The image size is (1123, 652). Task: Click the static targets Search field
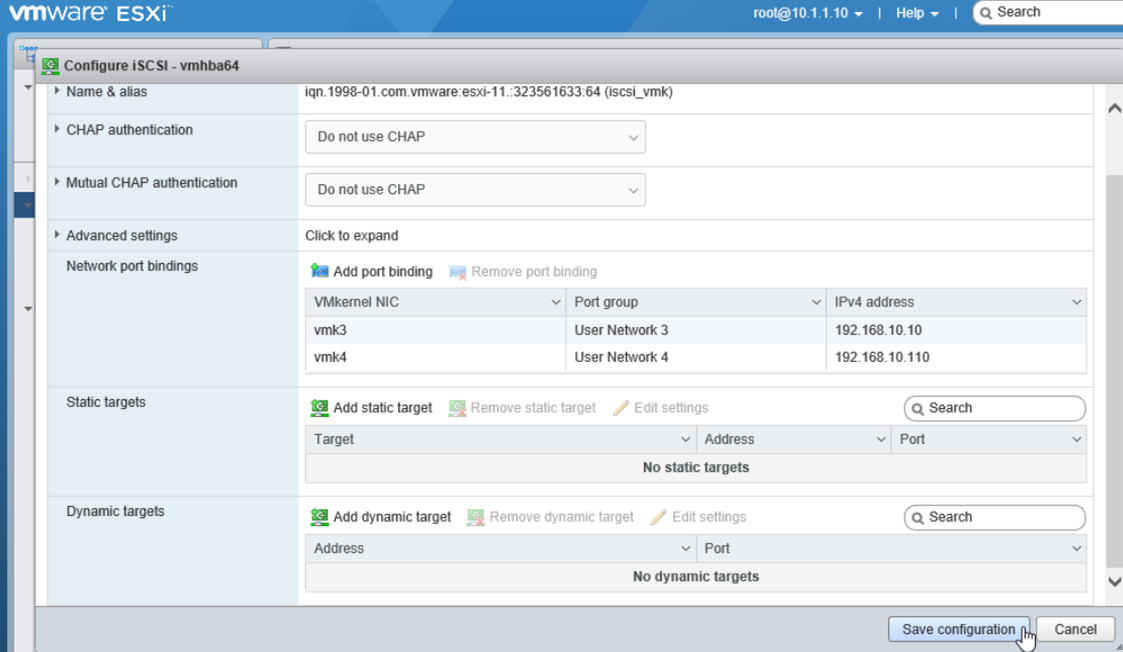coord(994,408)
